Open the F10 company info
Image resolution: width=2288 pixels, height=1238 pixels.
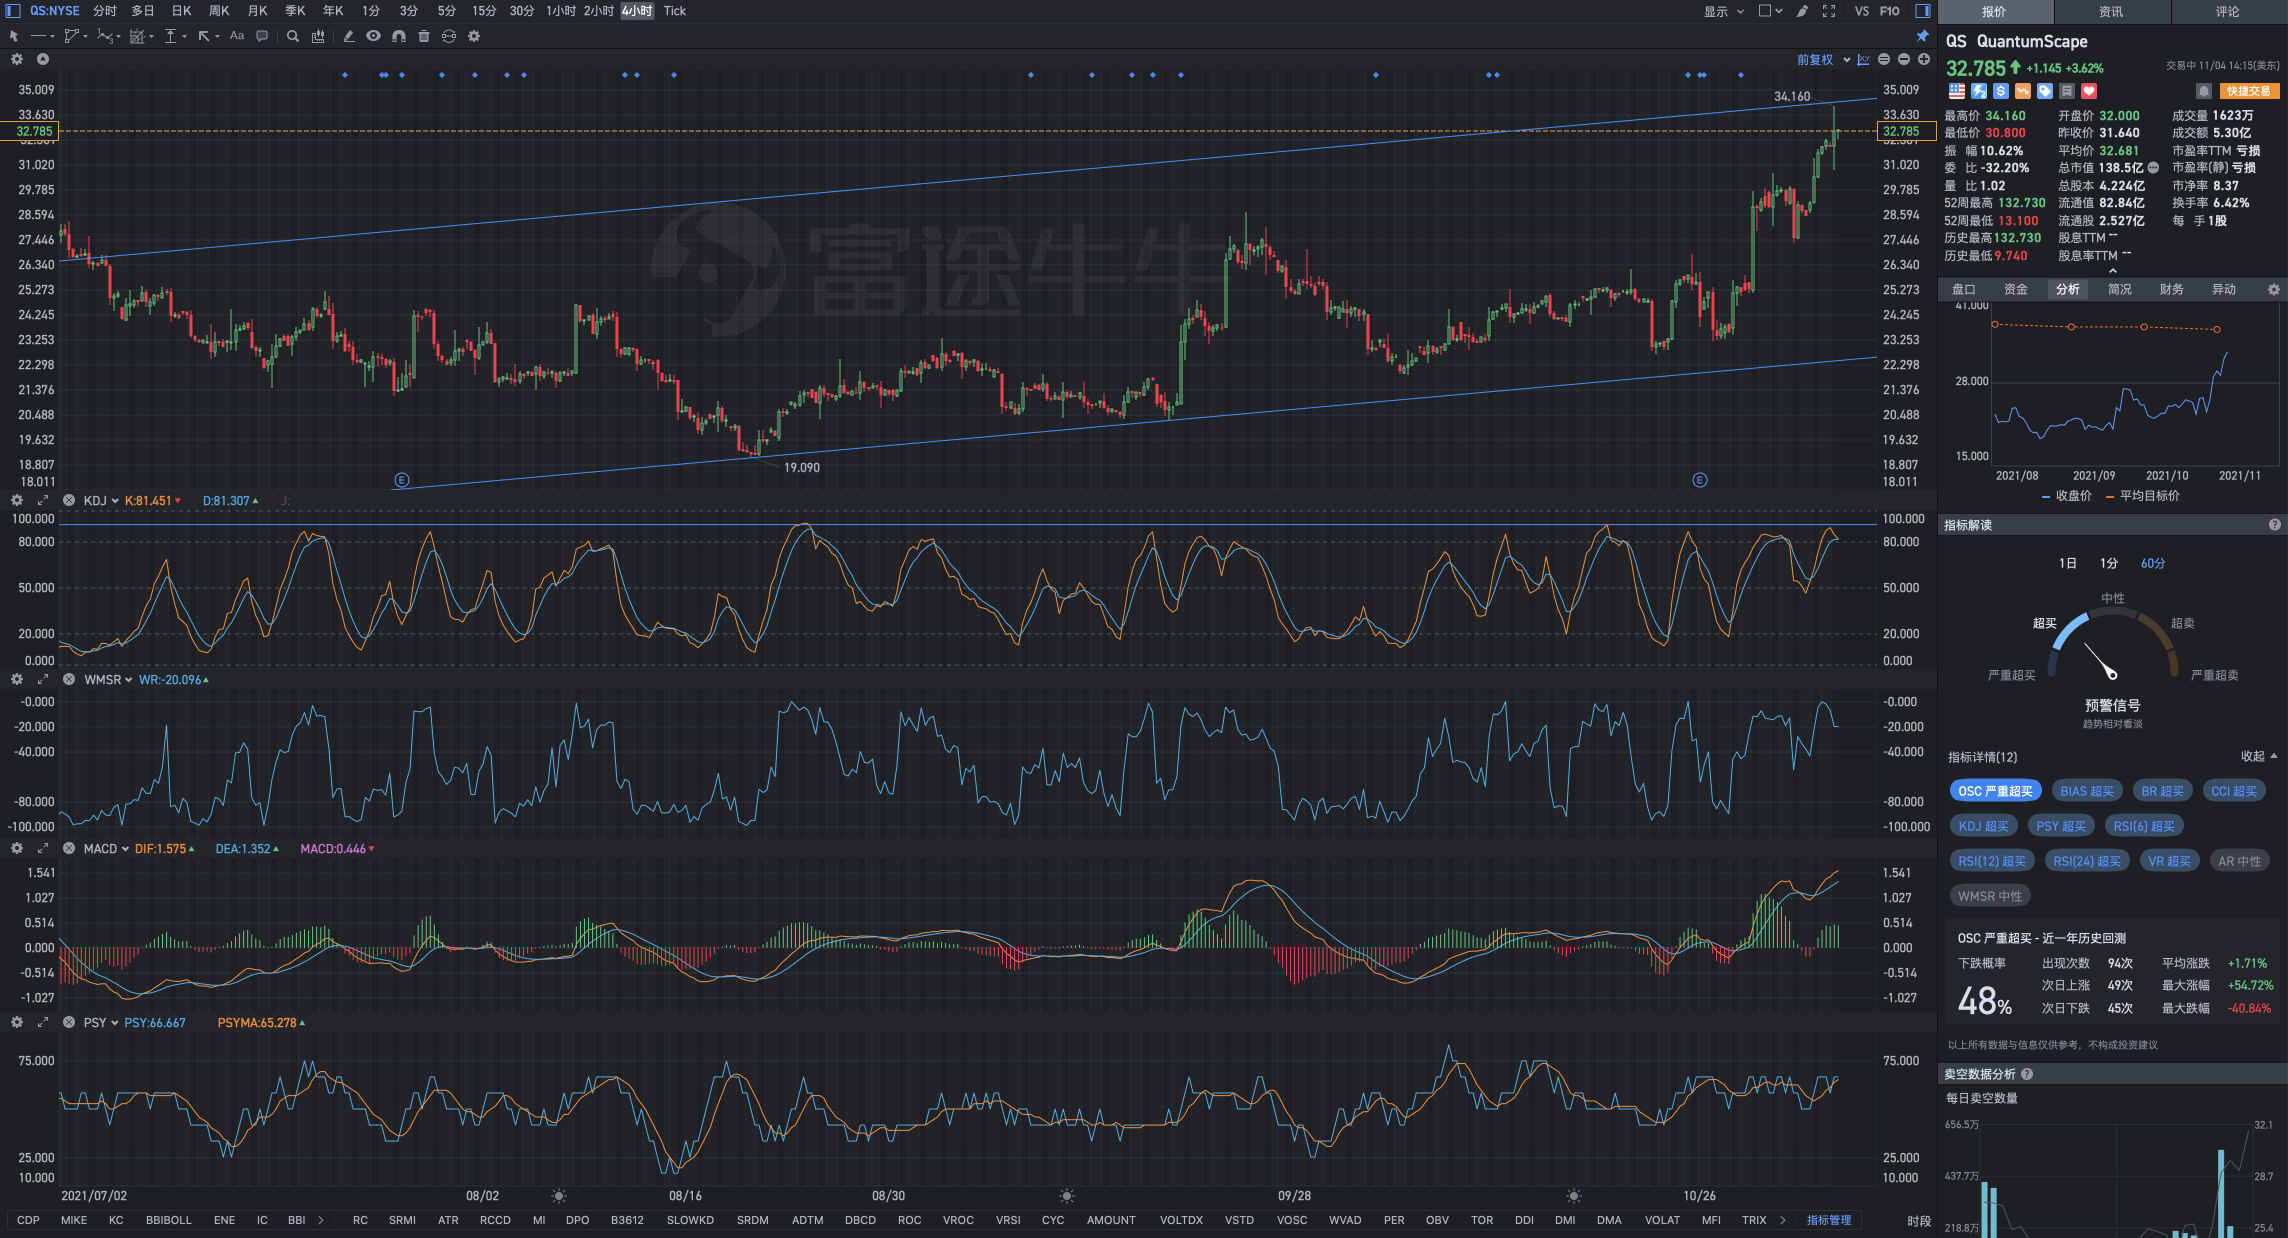[x=1889, y=11]
